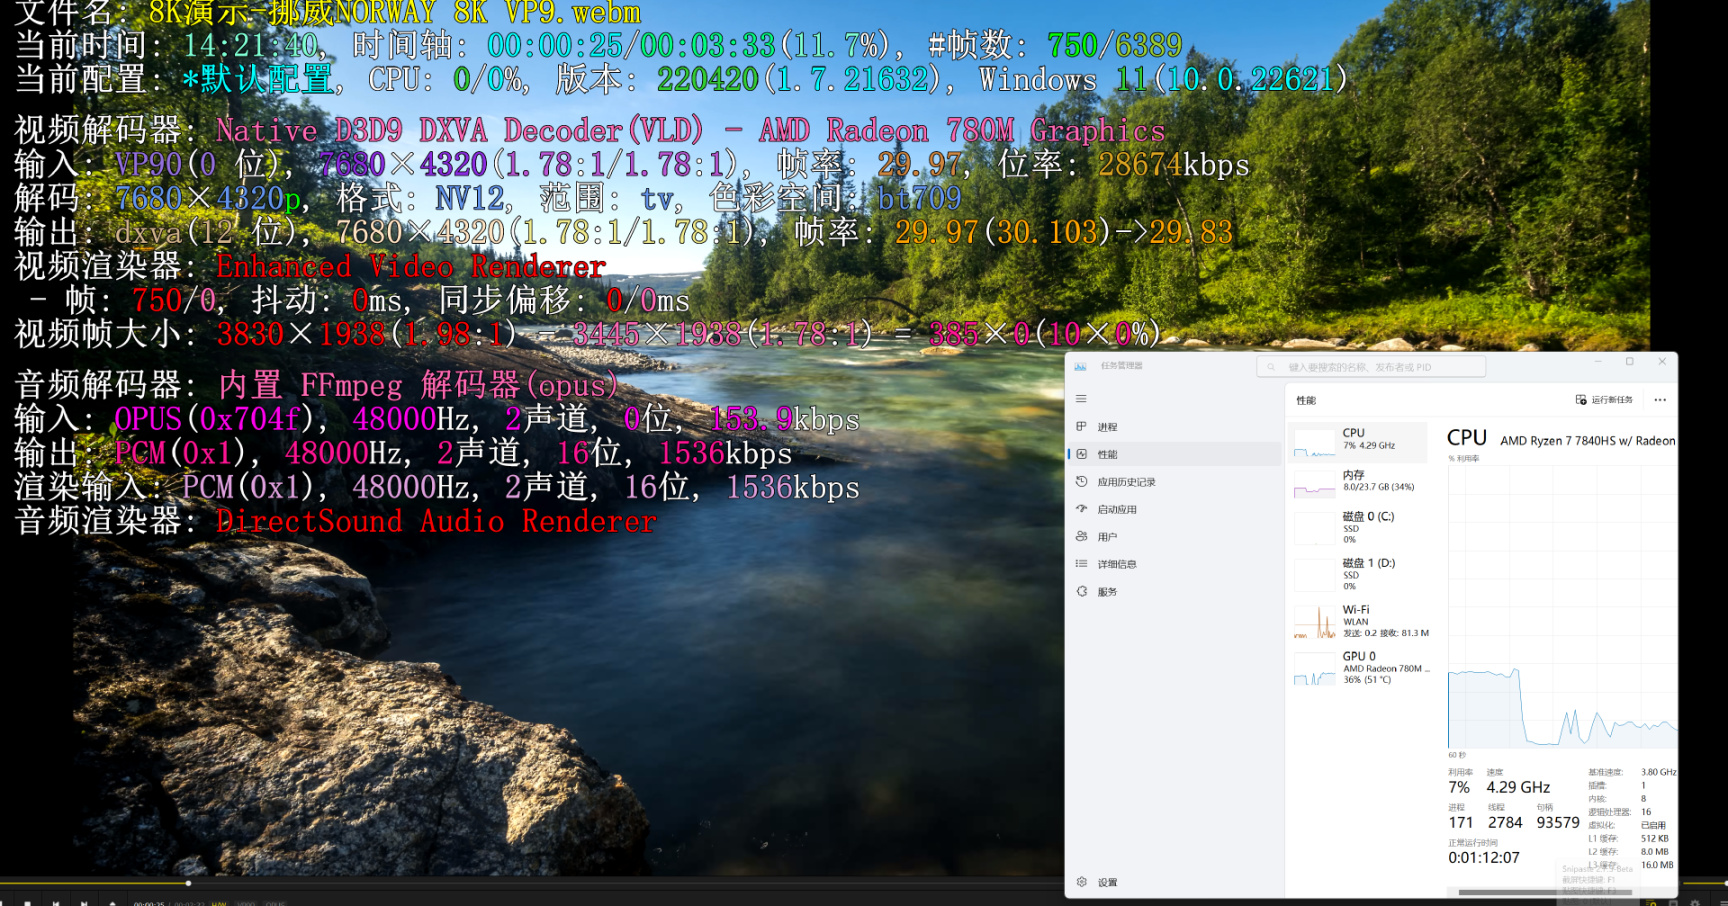Click the previous track button in the player
This screenshot has width=1728, height=906.
click(x=56, y=903)
